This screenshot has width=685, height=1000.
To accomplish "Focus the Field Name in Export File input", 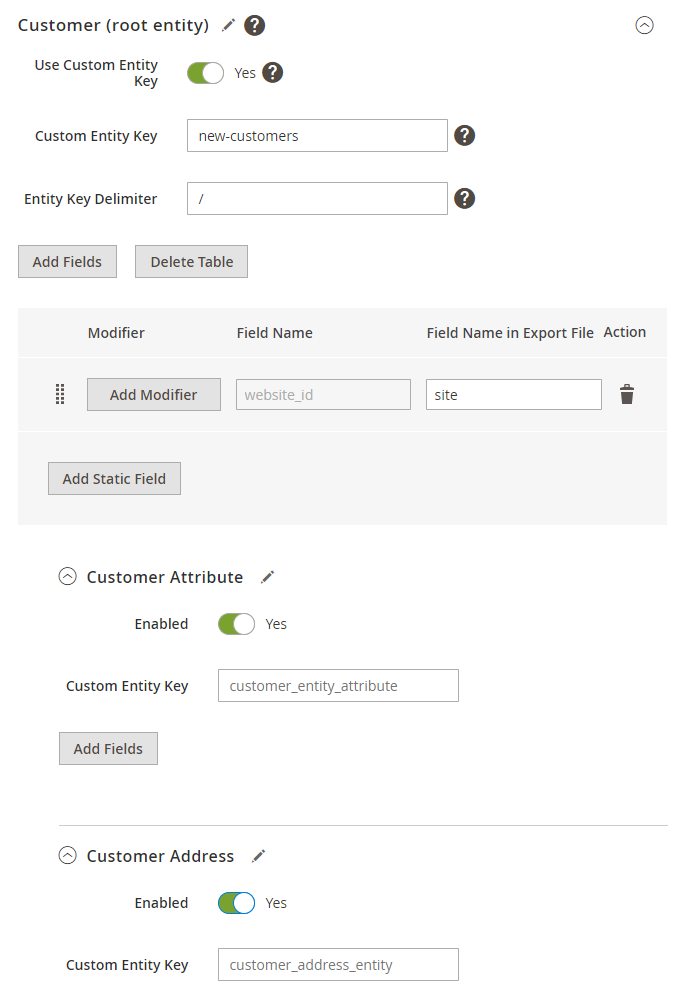I will 514,395.
